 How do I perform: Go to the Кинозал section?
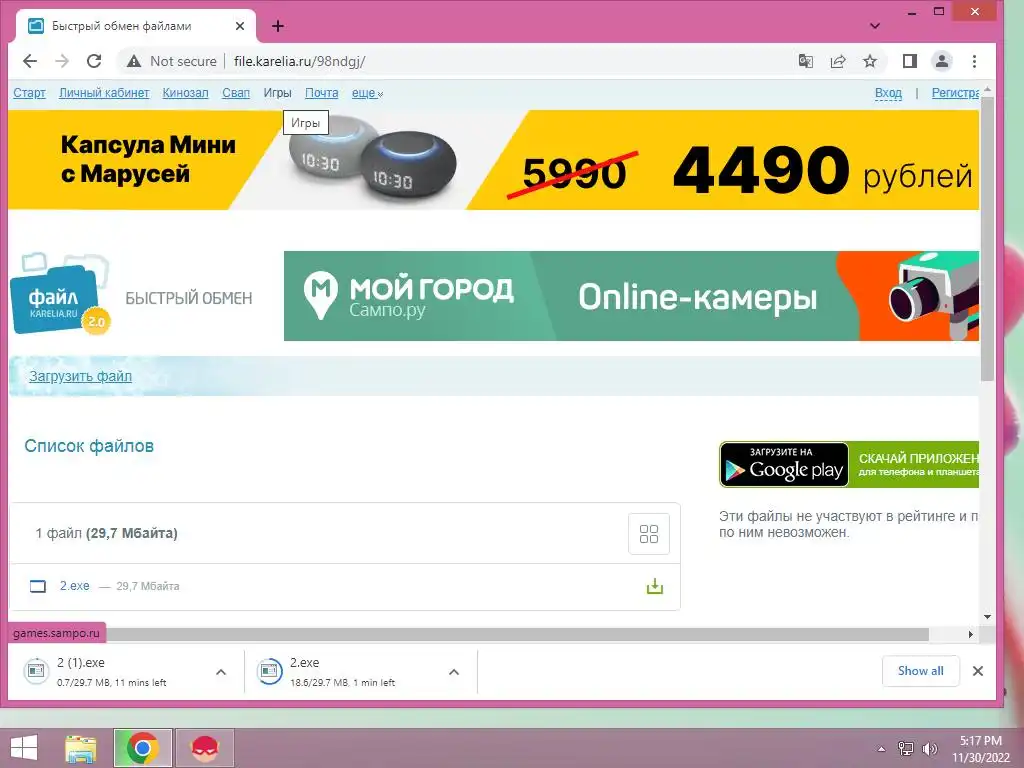[185, 93]
